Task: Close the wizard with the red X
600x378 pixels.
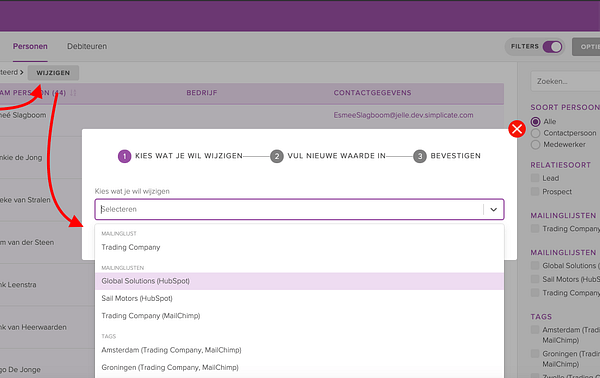Action: 517,129
